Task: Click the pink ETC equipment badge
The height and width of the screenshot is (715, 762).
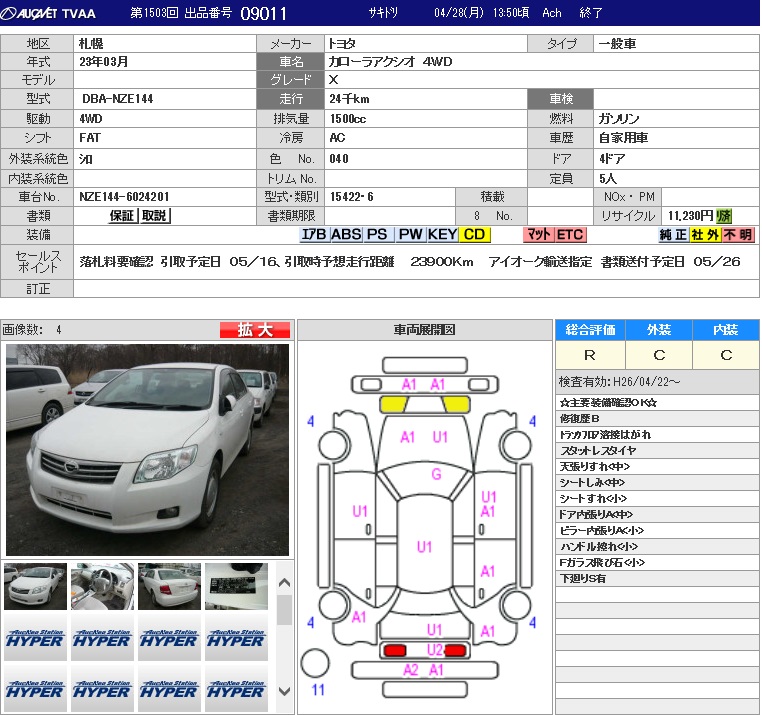Action: pyautogui.click(x=570, y=235)
